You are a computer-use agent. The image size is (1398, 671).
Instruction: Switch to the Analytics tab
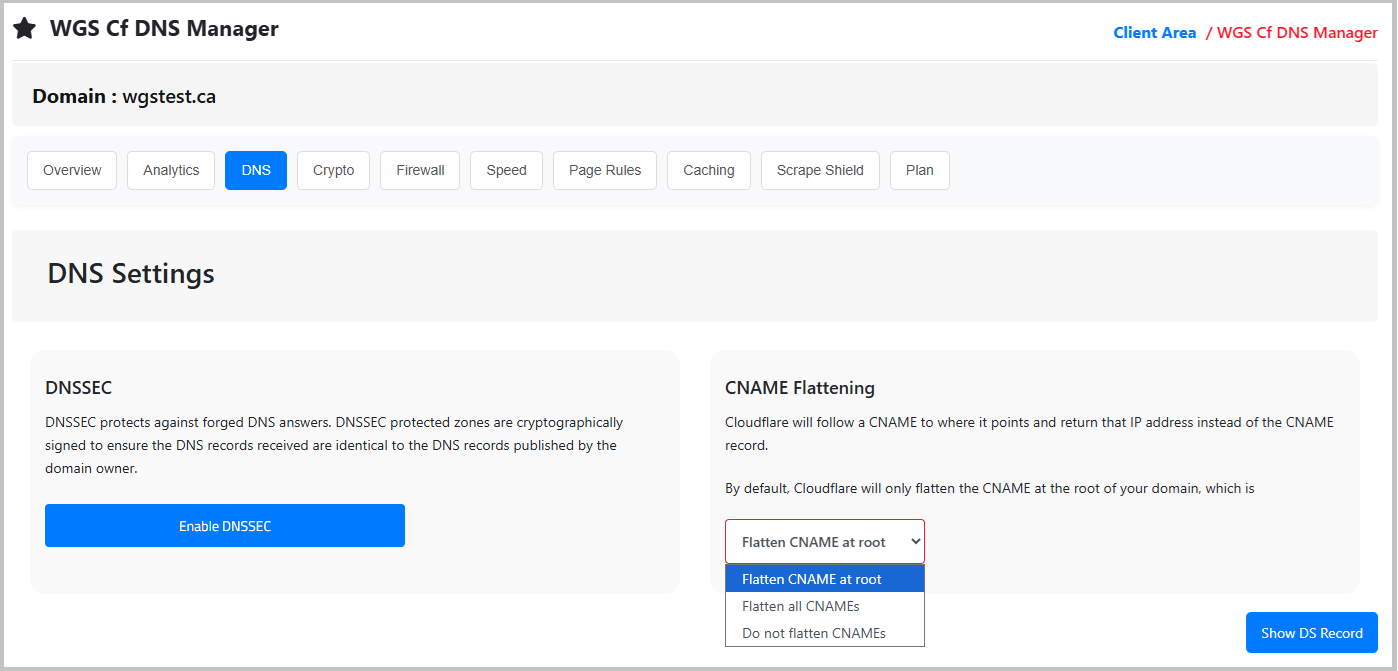click(171, 170)
